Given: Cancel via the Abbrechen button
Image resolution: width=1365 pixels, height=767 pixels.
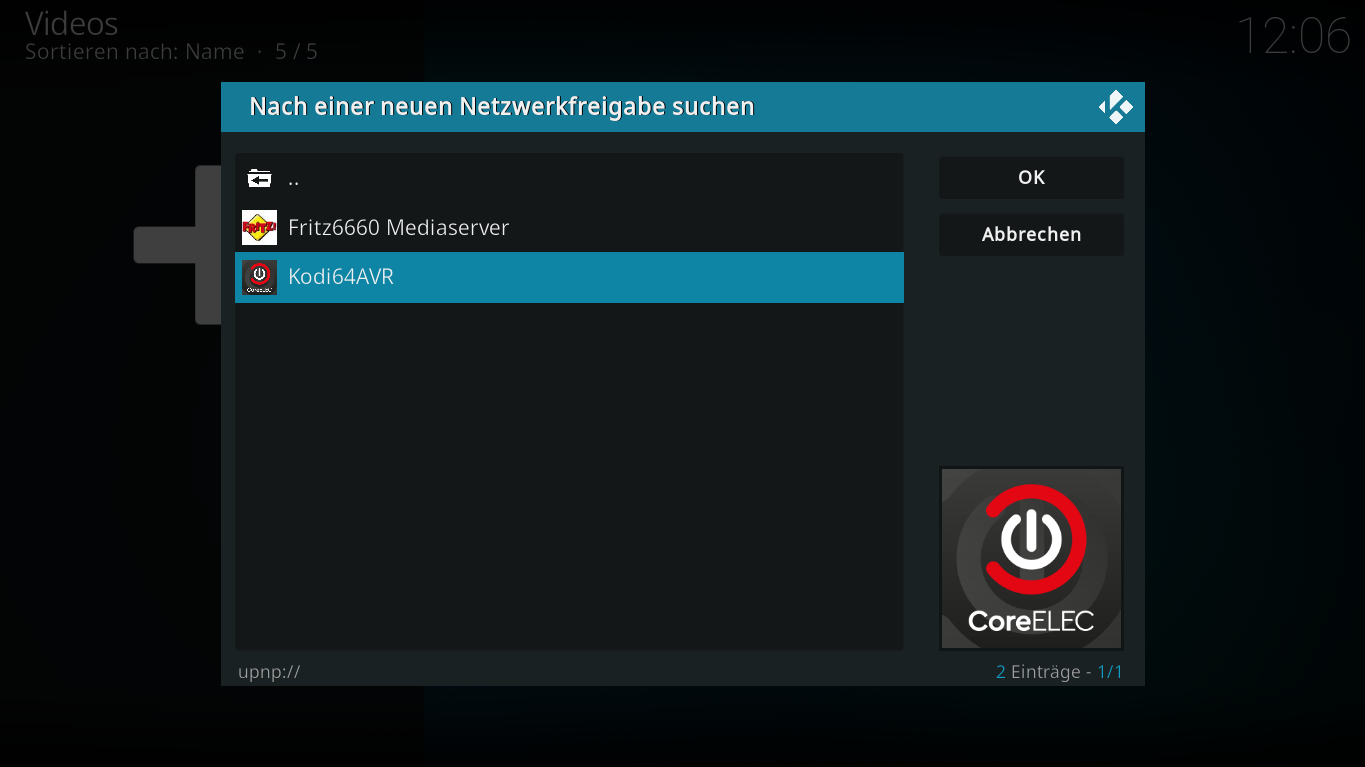Looking at the screenshot, I should pyautogui.click(x=1031, y=235).
